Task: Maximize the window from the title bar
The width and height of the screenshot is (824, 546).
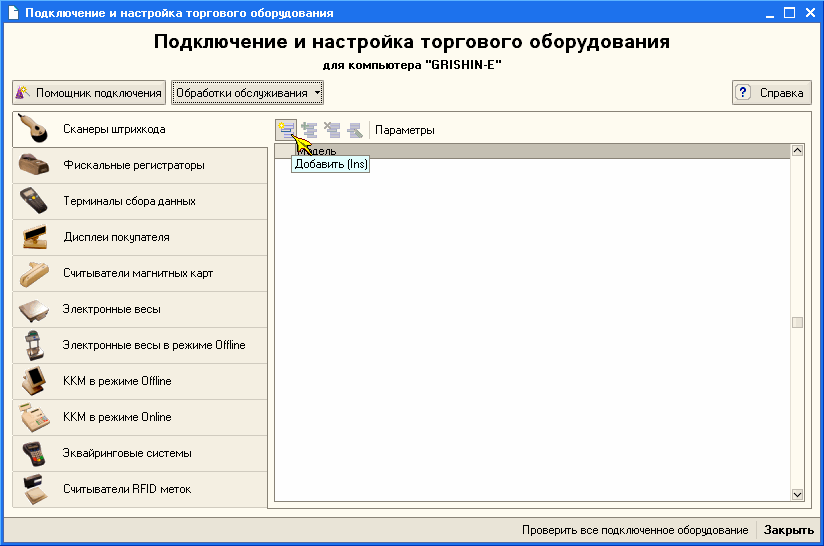Action: click(789, 13)
